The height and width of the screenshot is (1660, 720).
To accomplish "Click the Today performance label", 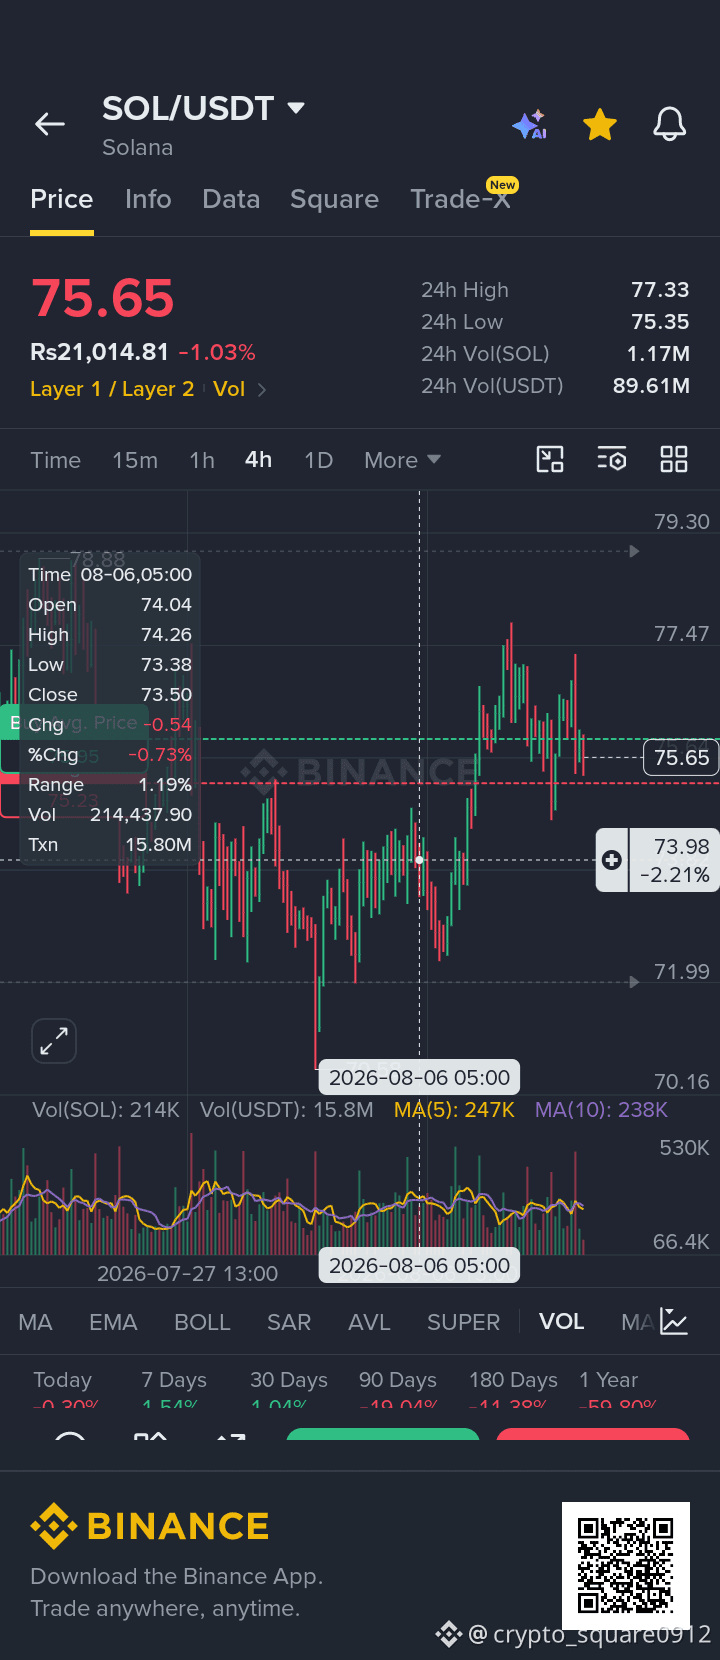I will coord(62,1380).
